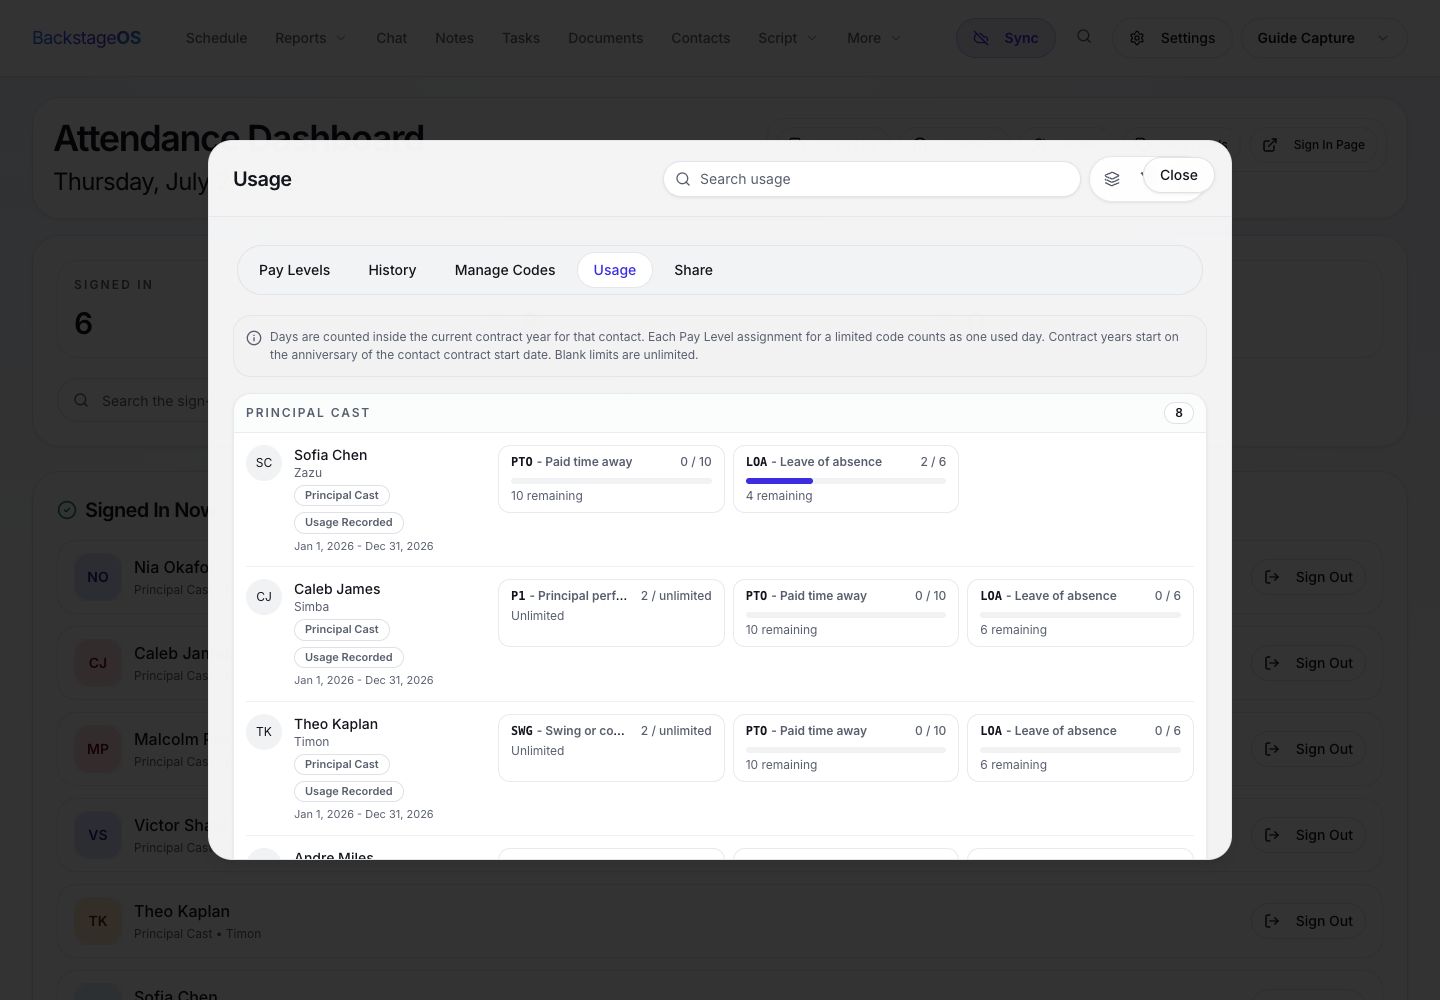Click Sign Out label for Nia Okafor
1440x1000 pixels.
tap(1324, 577)
